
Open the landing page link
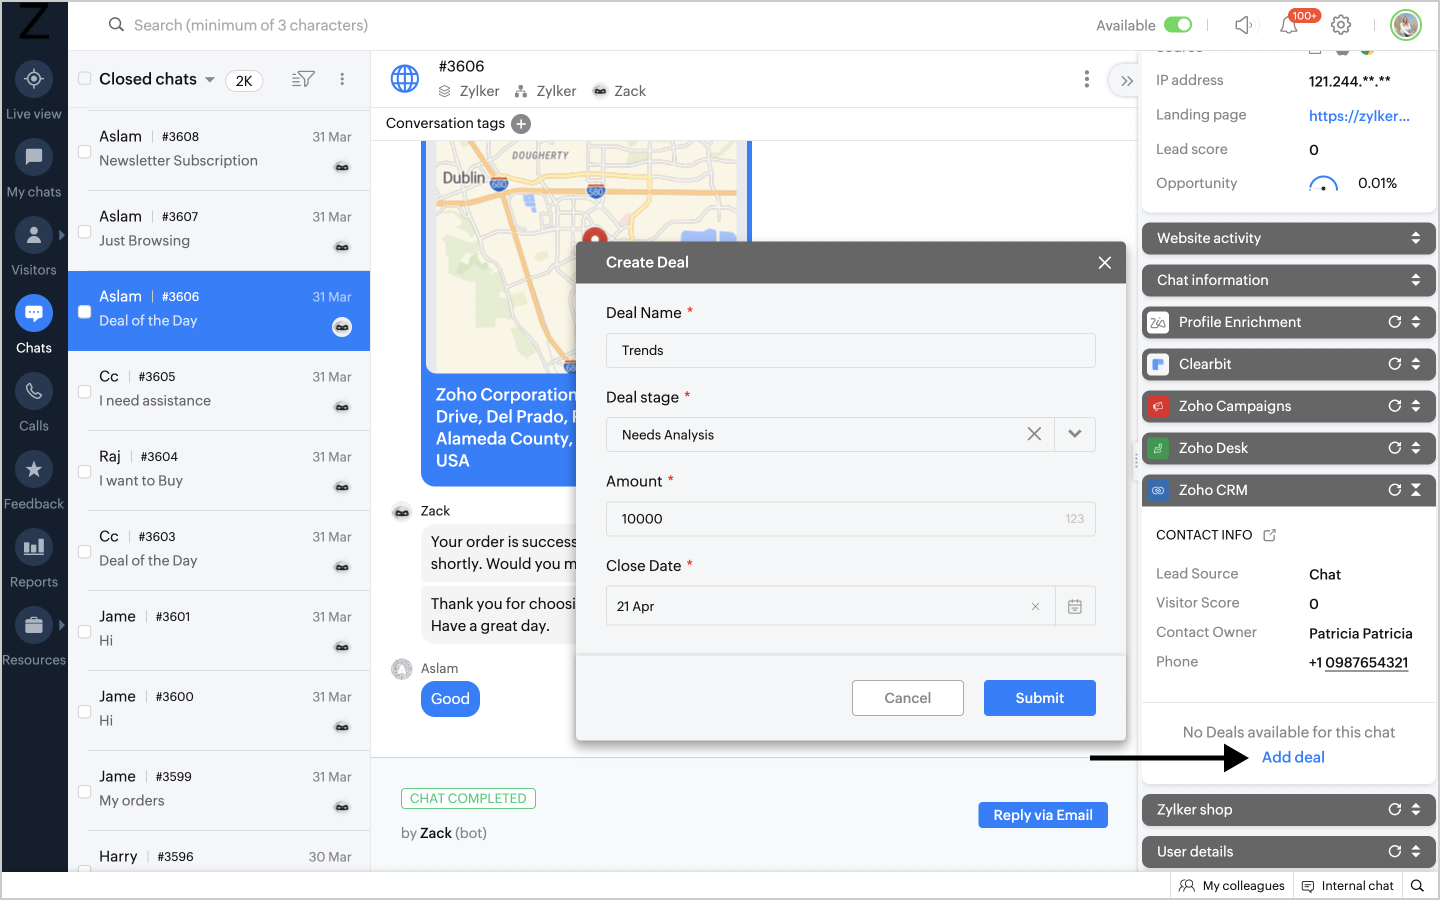point(1359,116)
